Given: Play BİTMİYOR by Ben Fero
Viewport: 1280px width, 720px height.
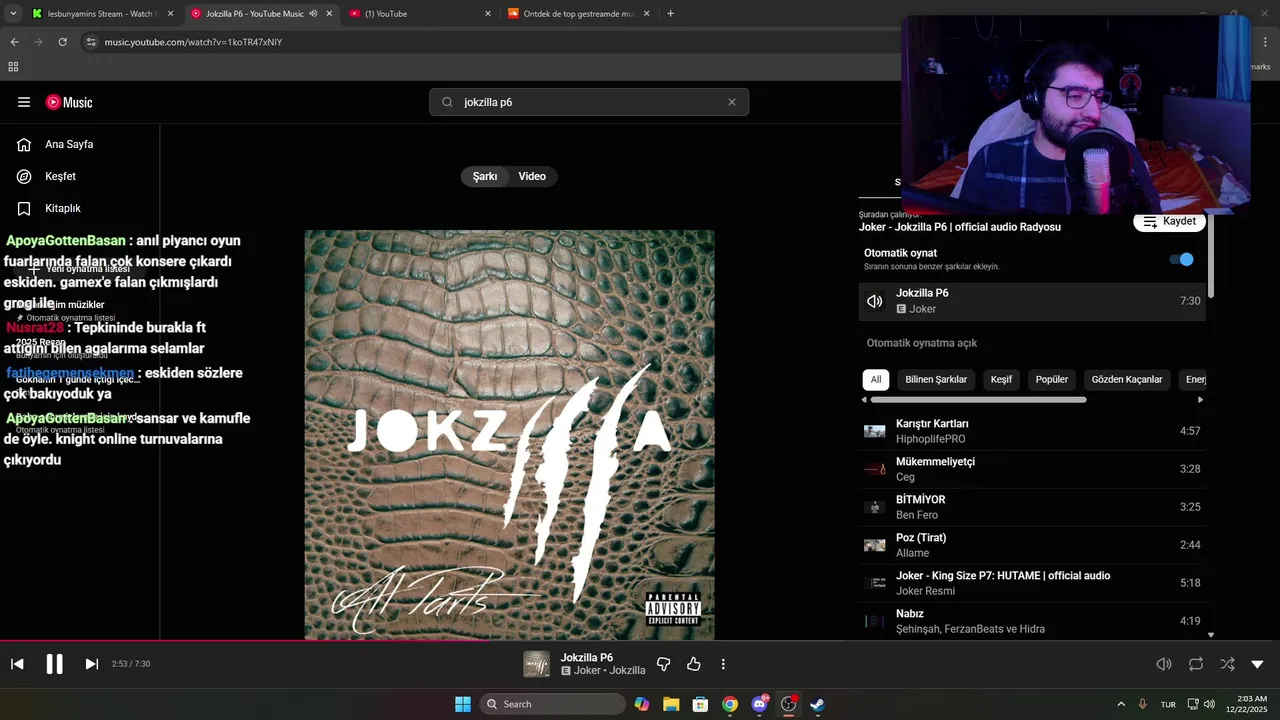Looking at the screenshot, I should [1032, 507].
